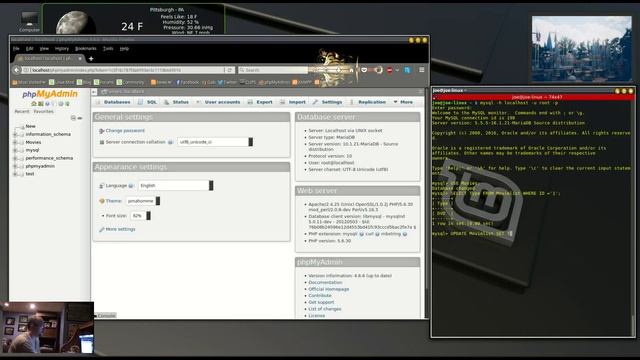
Task: Open Firefox Tools menu
Action: point(108,49)
